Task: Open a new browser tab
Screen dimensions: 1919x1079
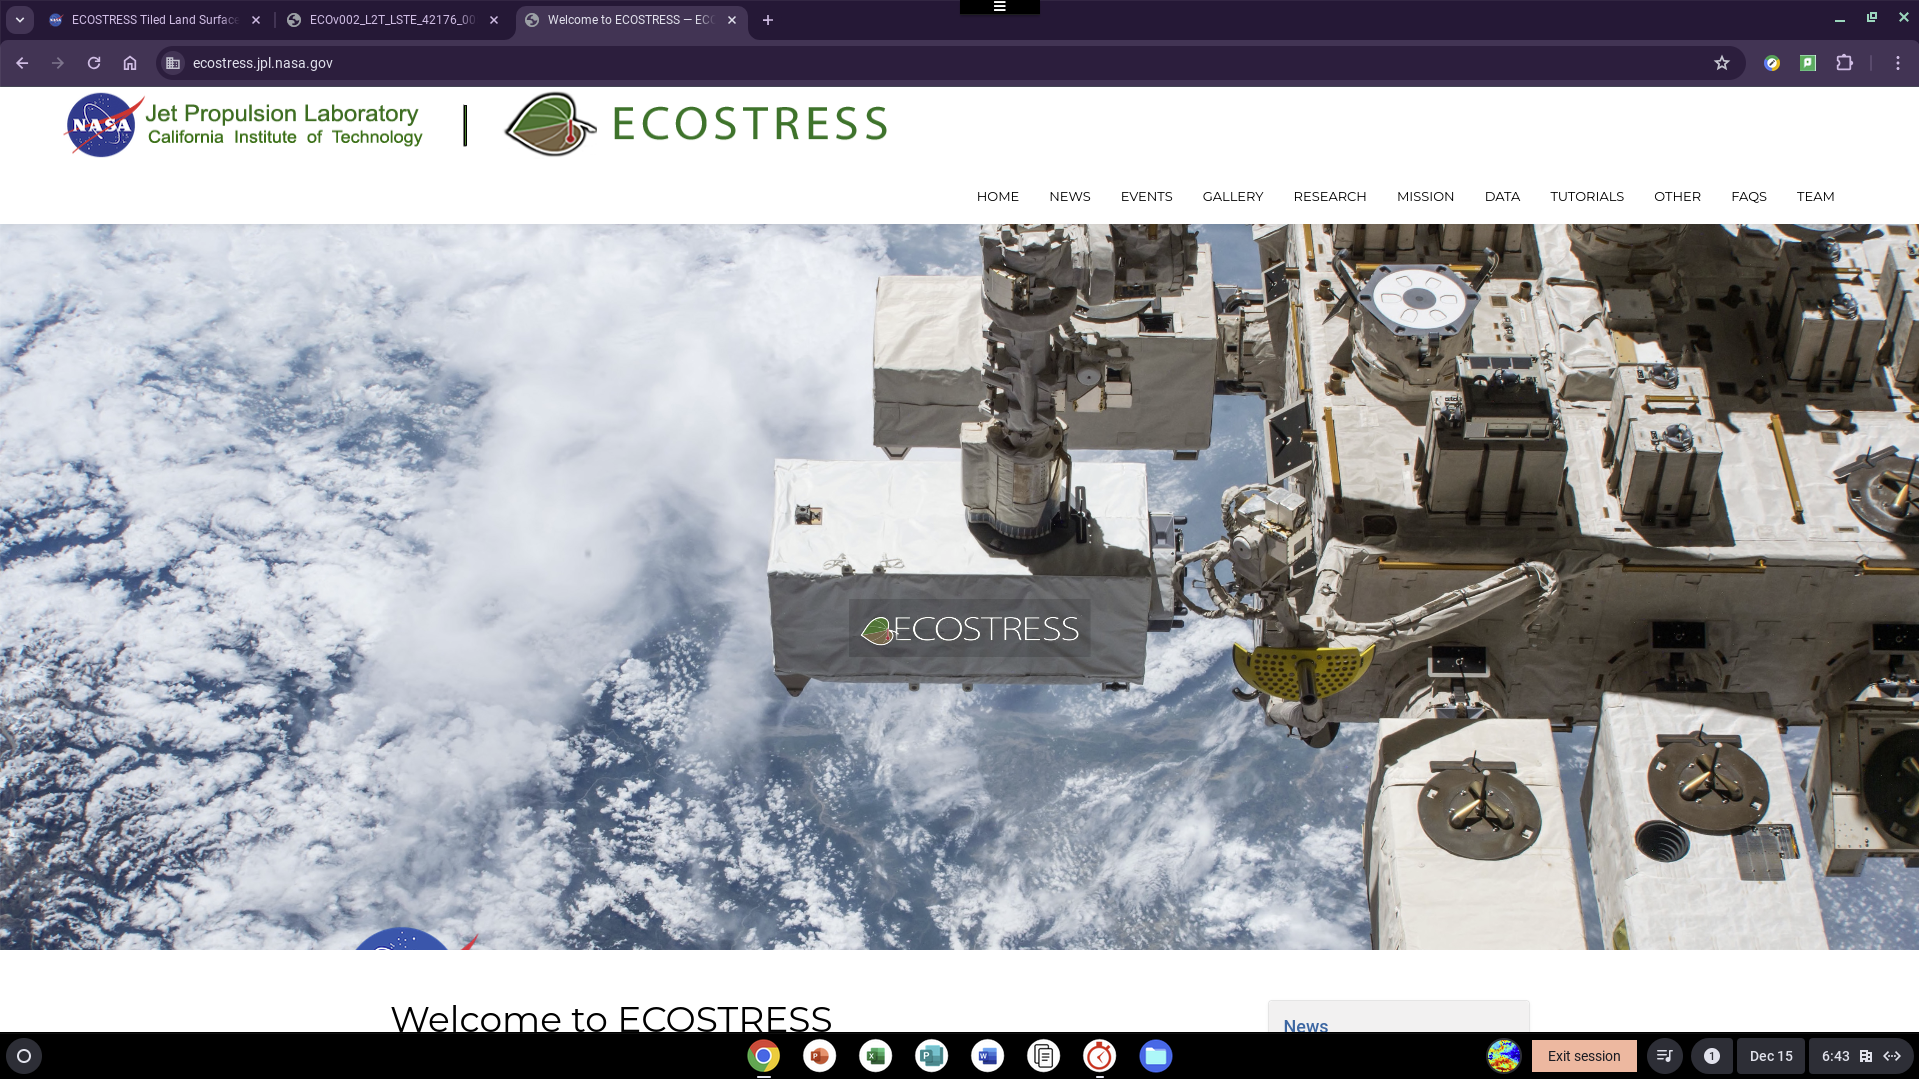Action: (x=767, y=20)
